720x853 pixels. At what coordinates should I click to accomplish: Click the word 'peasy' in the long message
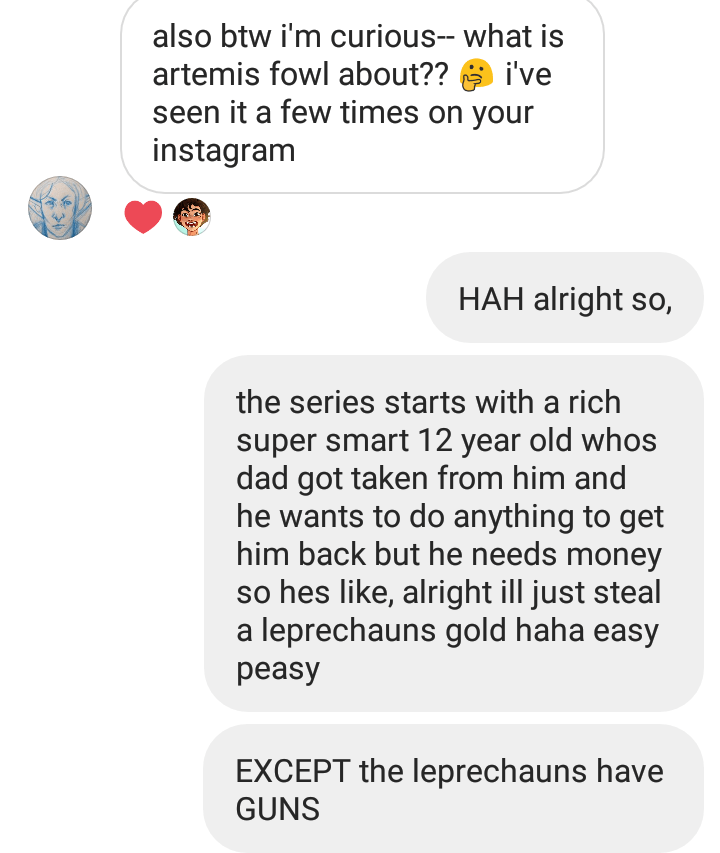tap(278, 669)
